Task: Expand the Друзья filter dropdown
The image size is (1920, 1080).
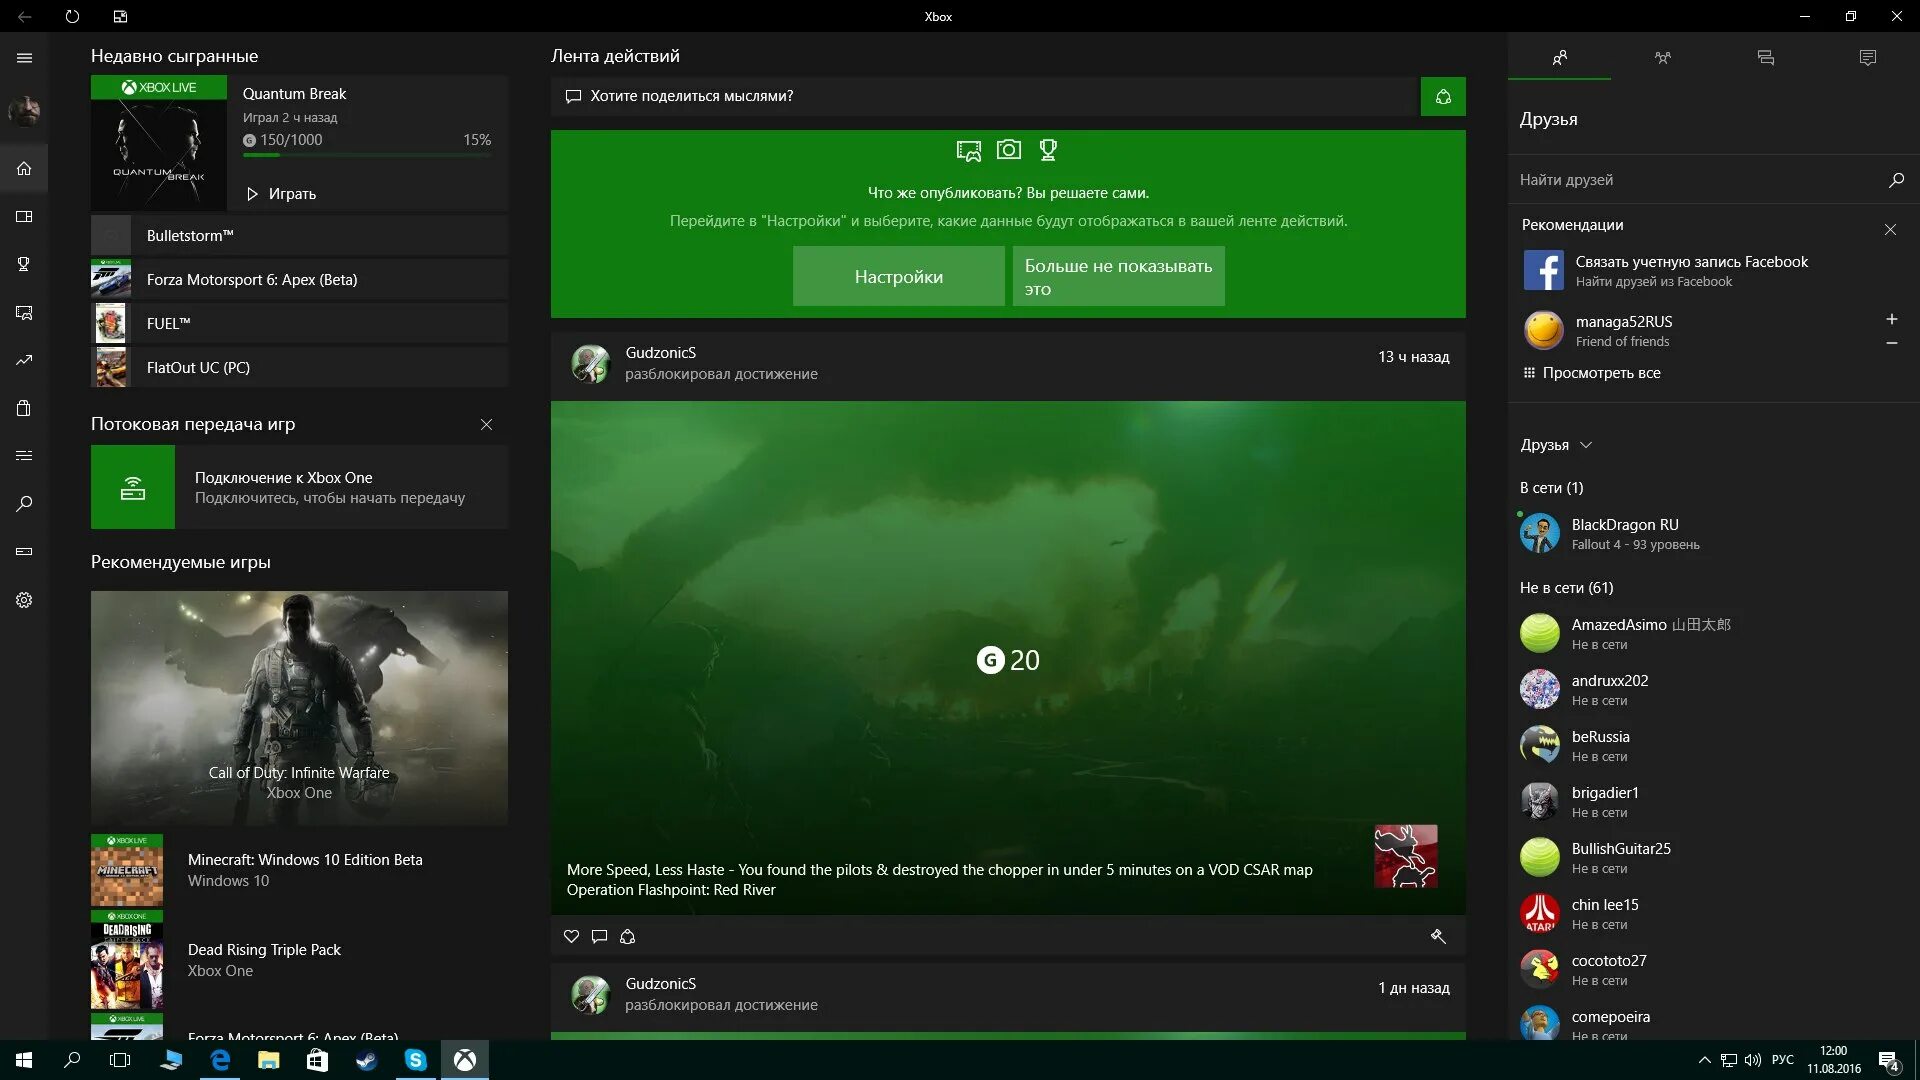Action: click(1556, 445)
